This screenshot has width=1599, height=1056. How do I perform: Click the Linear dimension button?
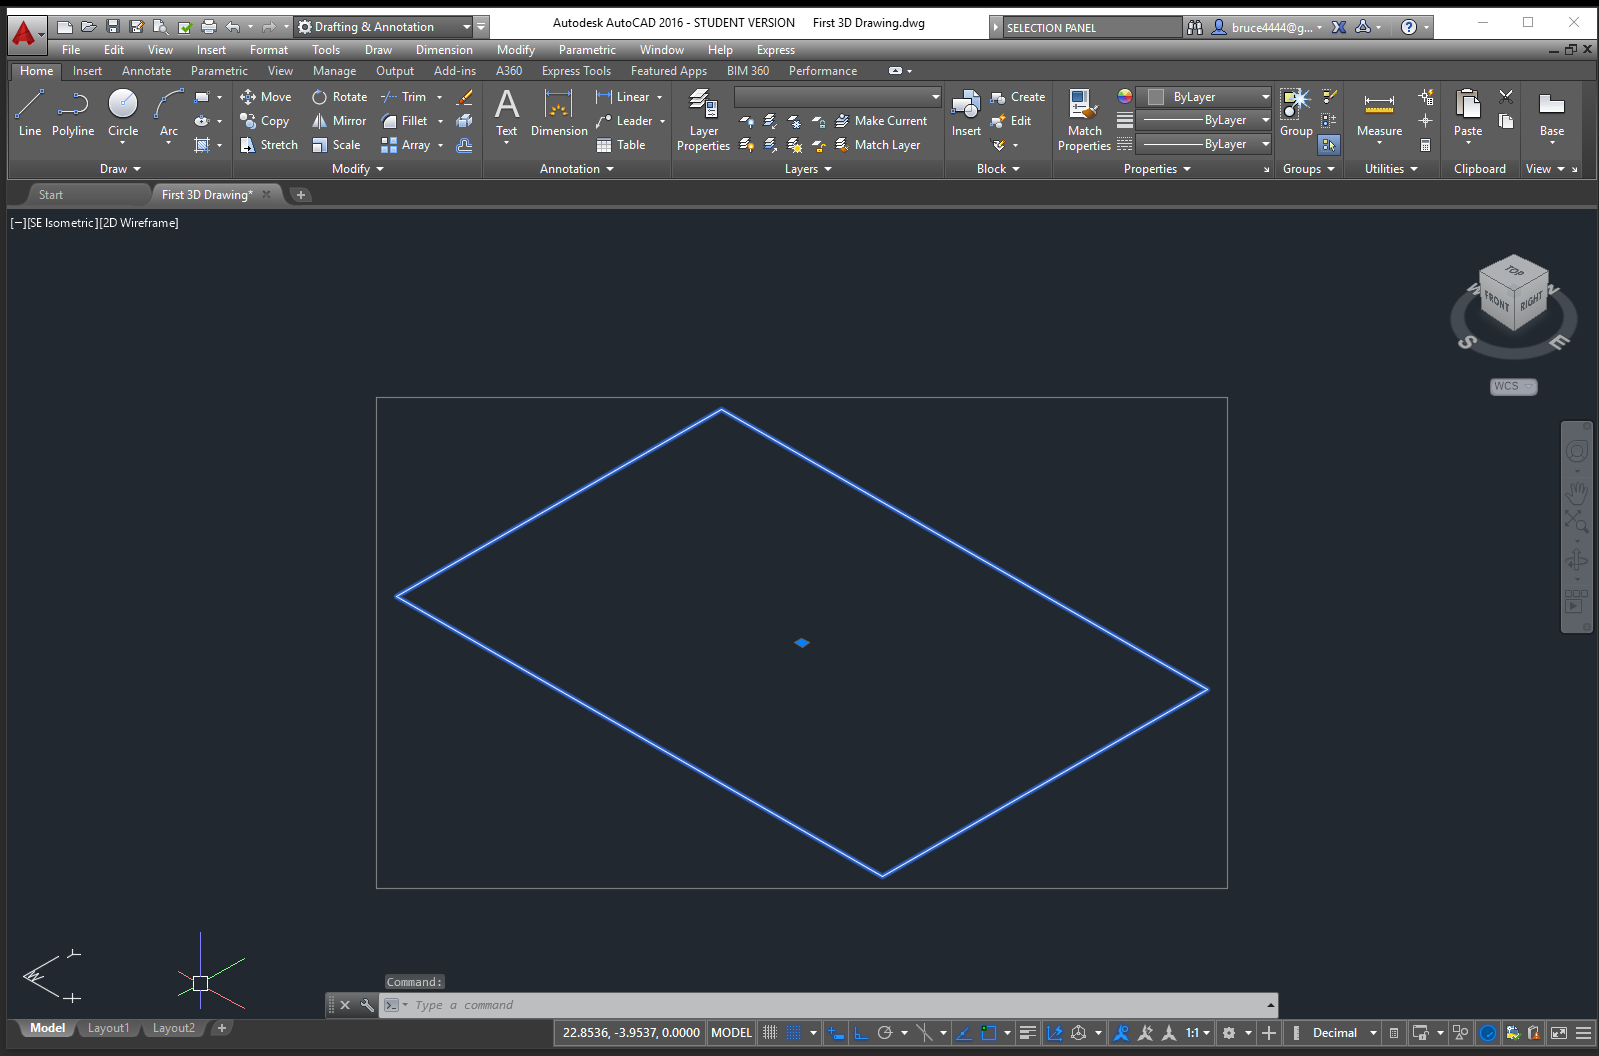pos(622,97)
